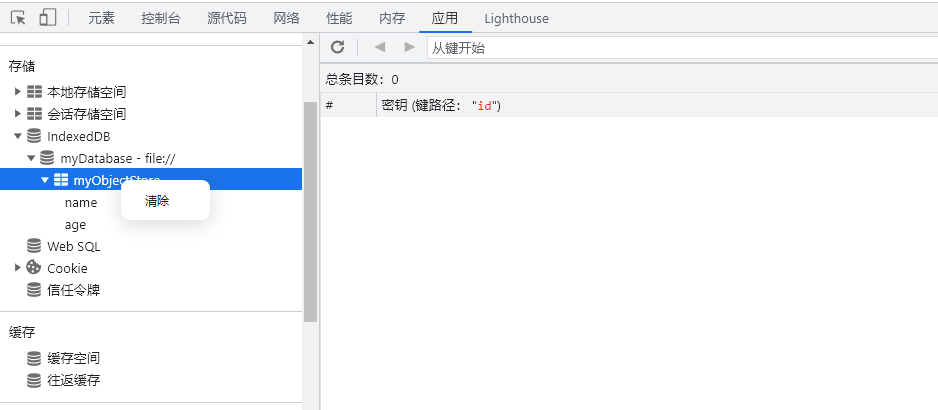This screenshot has height=410, width=938.
Task: Click the 缓存空间 storage icon
Action: coord(34,358)
